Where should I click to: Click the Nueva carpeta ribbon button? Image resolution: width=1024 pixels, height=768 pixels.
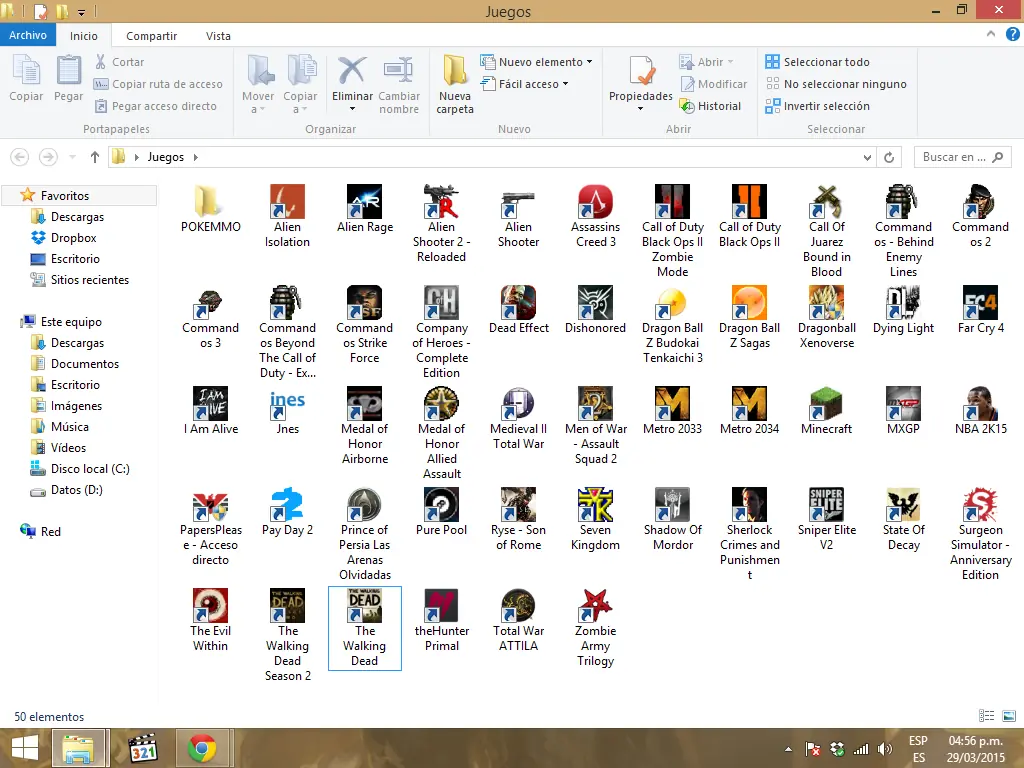[455, 85]
